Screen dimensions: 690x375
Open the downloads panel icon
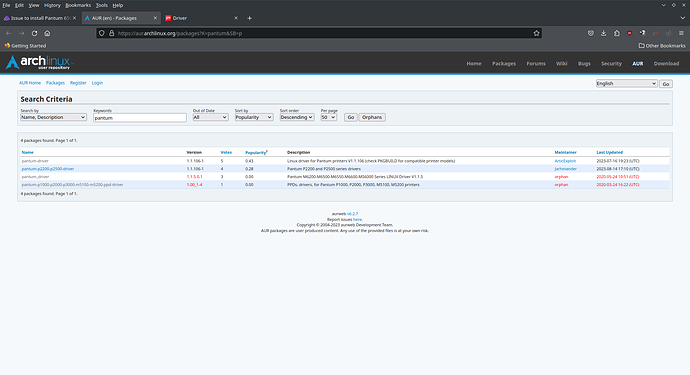click(x=603, y=33)
